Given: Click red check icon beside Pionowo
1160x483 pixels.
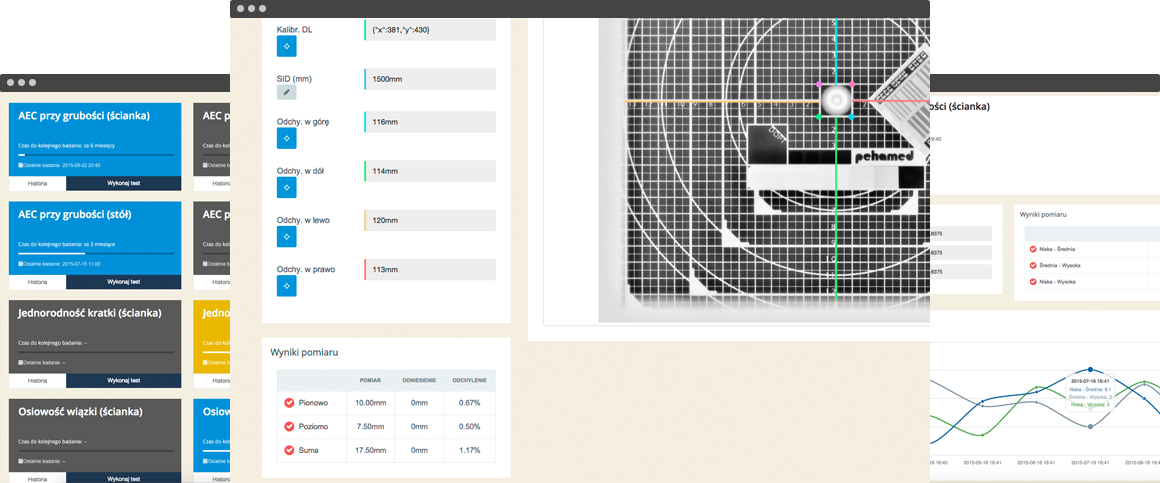Looking at the screenshot, I should tap(289, 403).
